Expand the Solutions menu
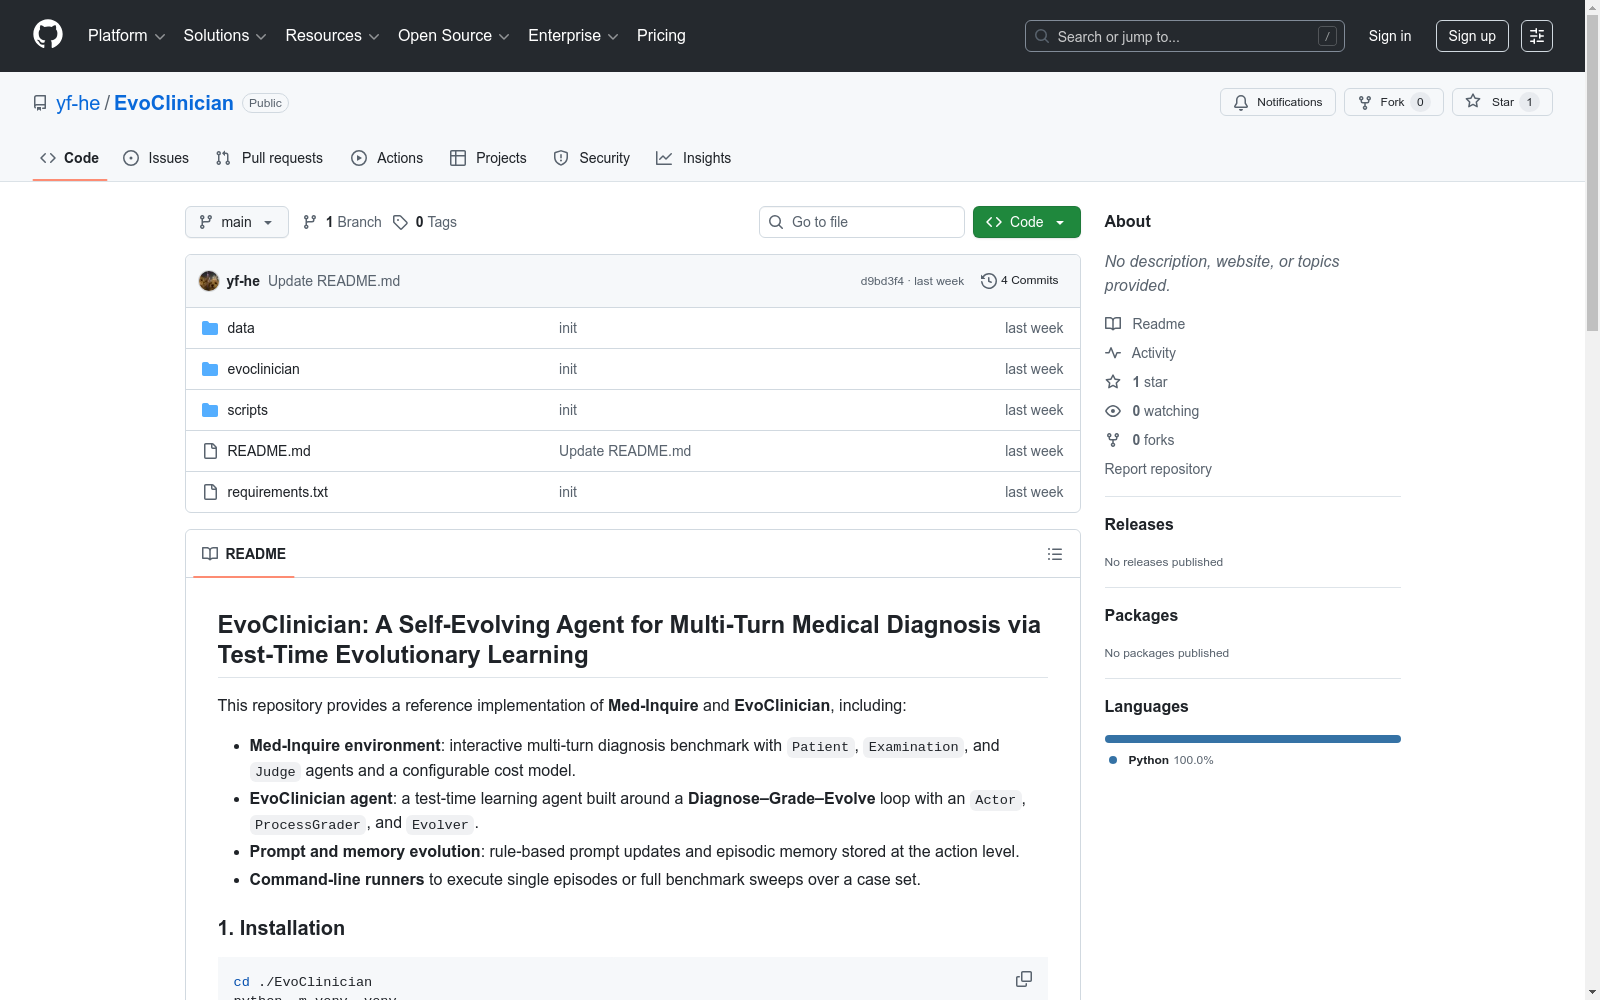This screenshot has width=1600, height=1000. [x=225, y=36]
